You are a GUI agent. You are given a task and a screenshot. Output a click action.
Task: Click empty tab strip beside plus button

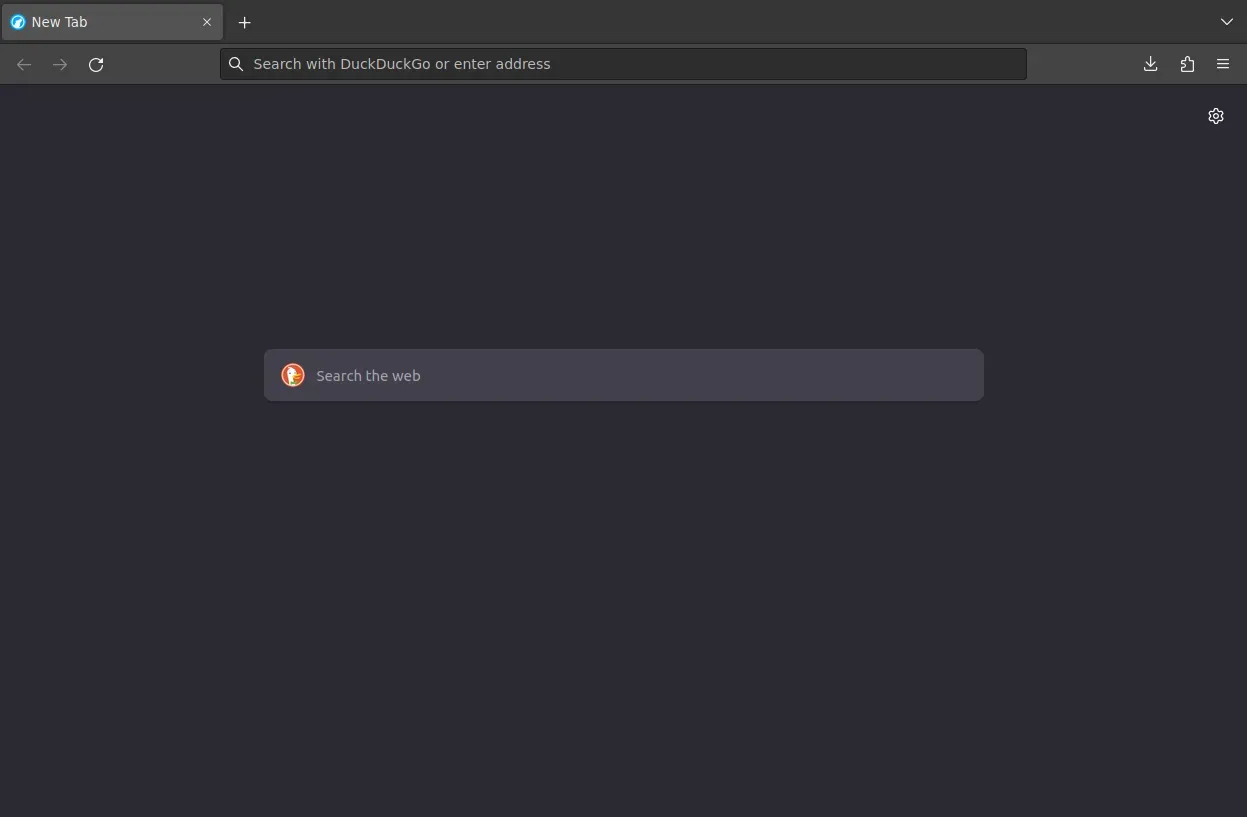(700, 22)
